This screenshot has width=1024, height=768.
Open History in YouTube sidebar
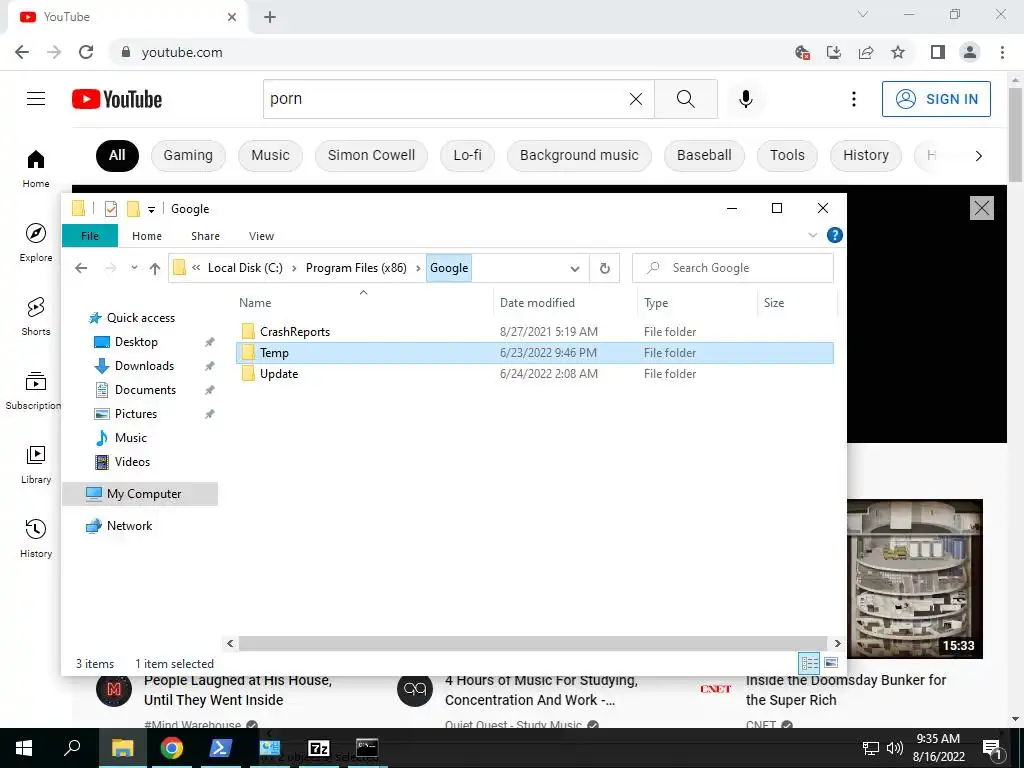(x=36, y=538)
